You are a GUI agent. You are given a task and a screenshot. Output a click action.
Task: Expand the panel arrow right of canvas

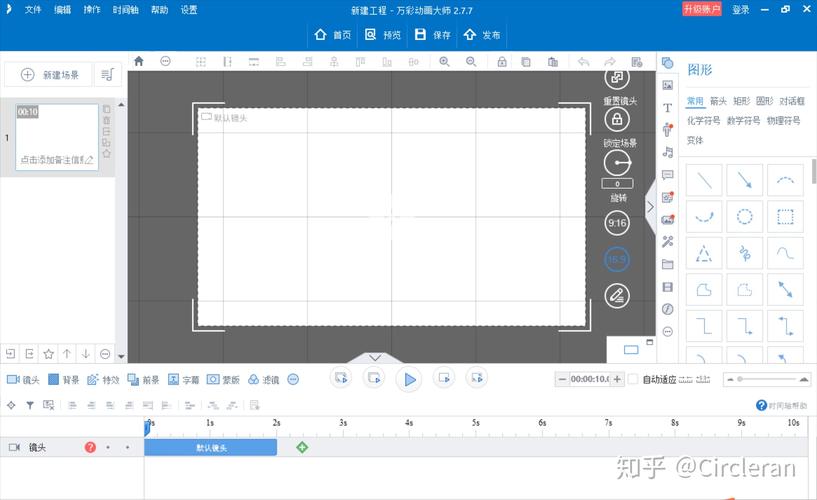pyautogui.click(x=650, y=207)
